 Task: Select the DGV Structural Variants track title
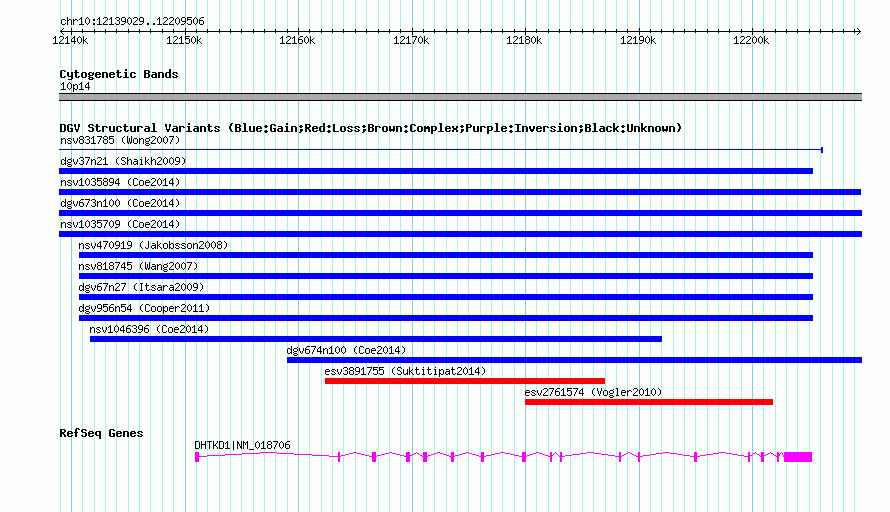pos(371,128)
